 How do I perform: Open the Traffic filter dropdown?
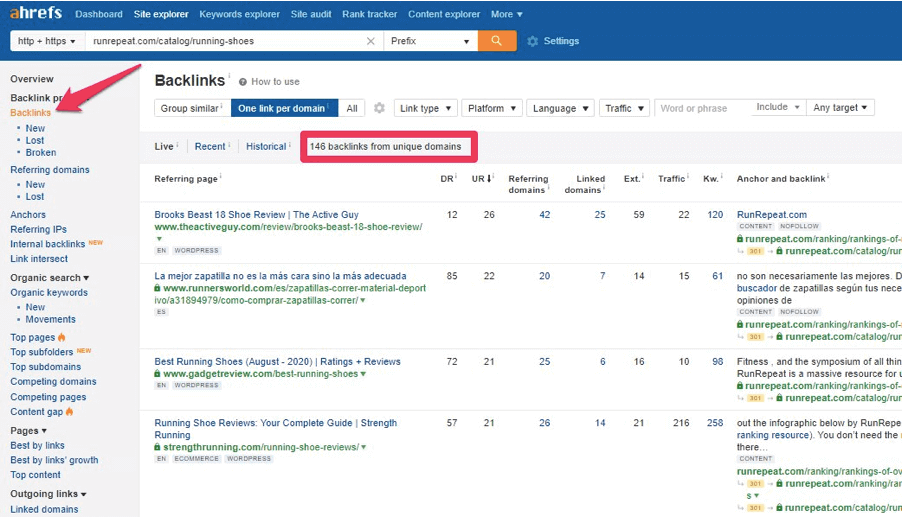click(x=624, y=108)
